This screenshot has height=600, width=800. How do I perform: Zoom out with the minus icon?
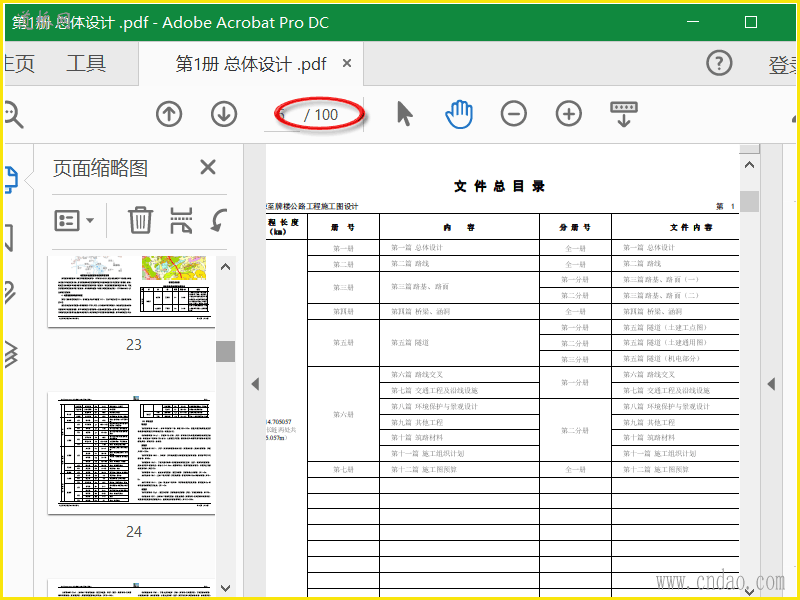[514, 113]
